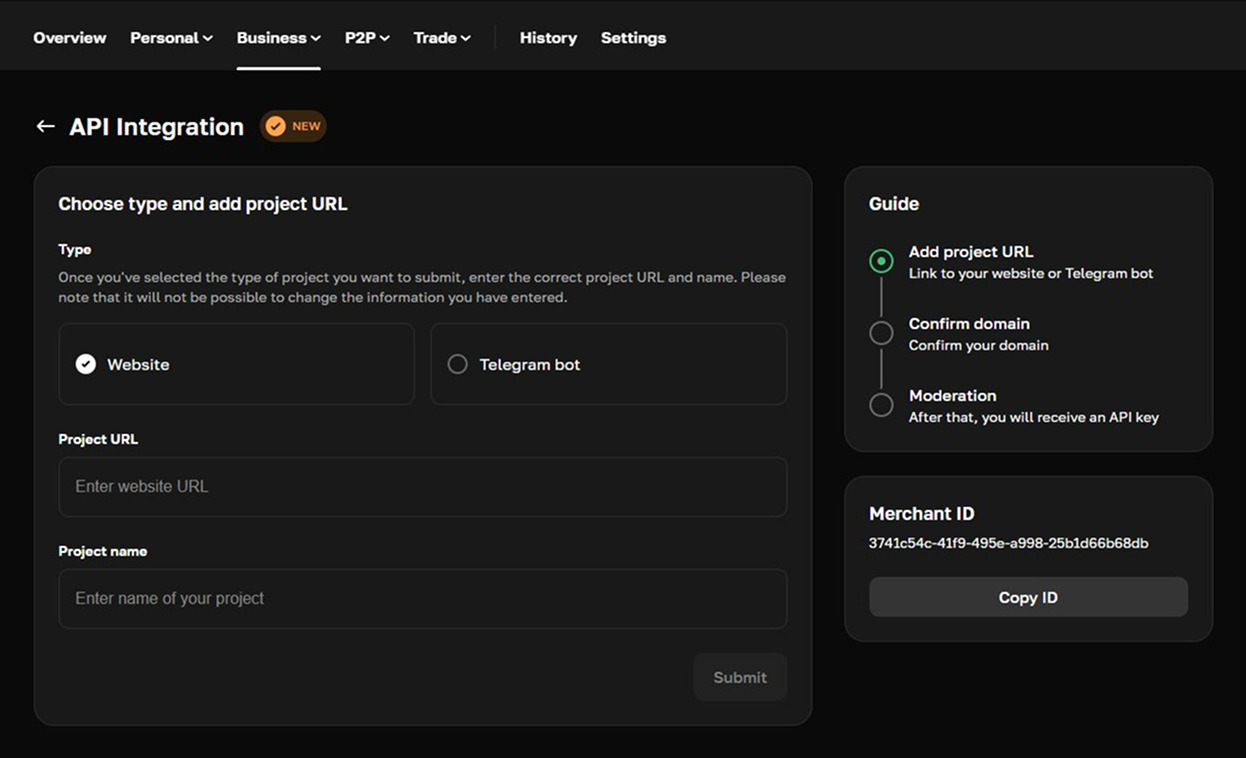Focus the Project URL input field
Image resolution: width=1246 pixels, height=758 pixels.
(x=423, y=487)
